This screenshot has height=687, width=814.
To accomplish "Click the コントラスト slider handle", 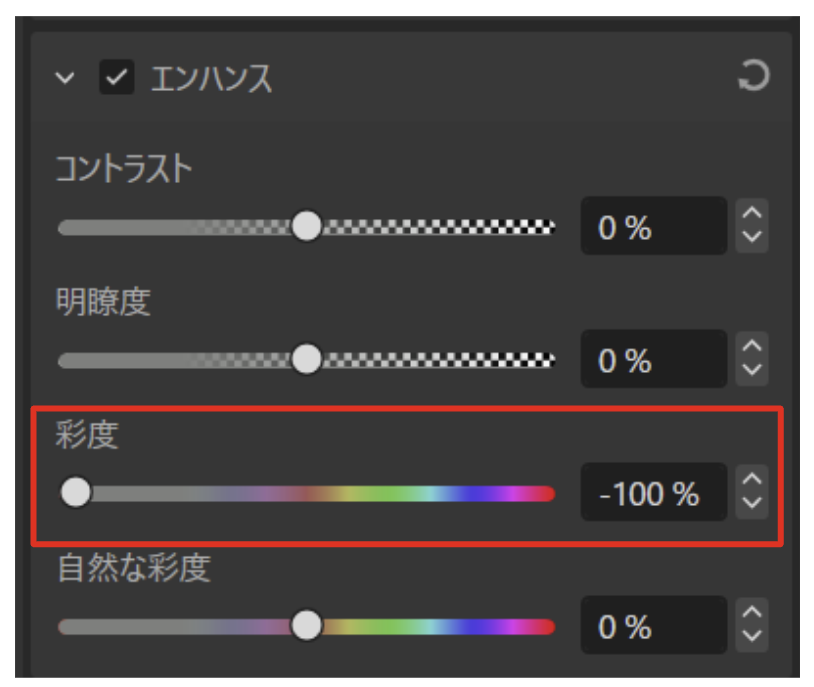I will coord(307,226).
